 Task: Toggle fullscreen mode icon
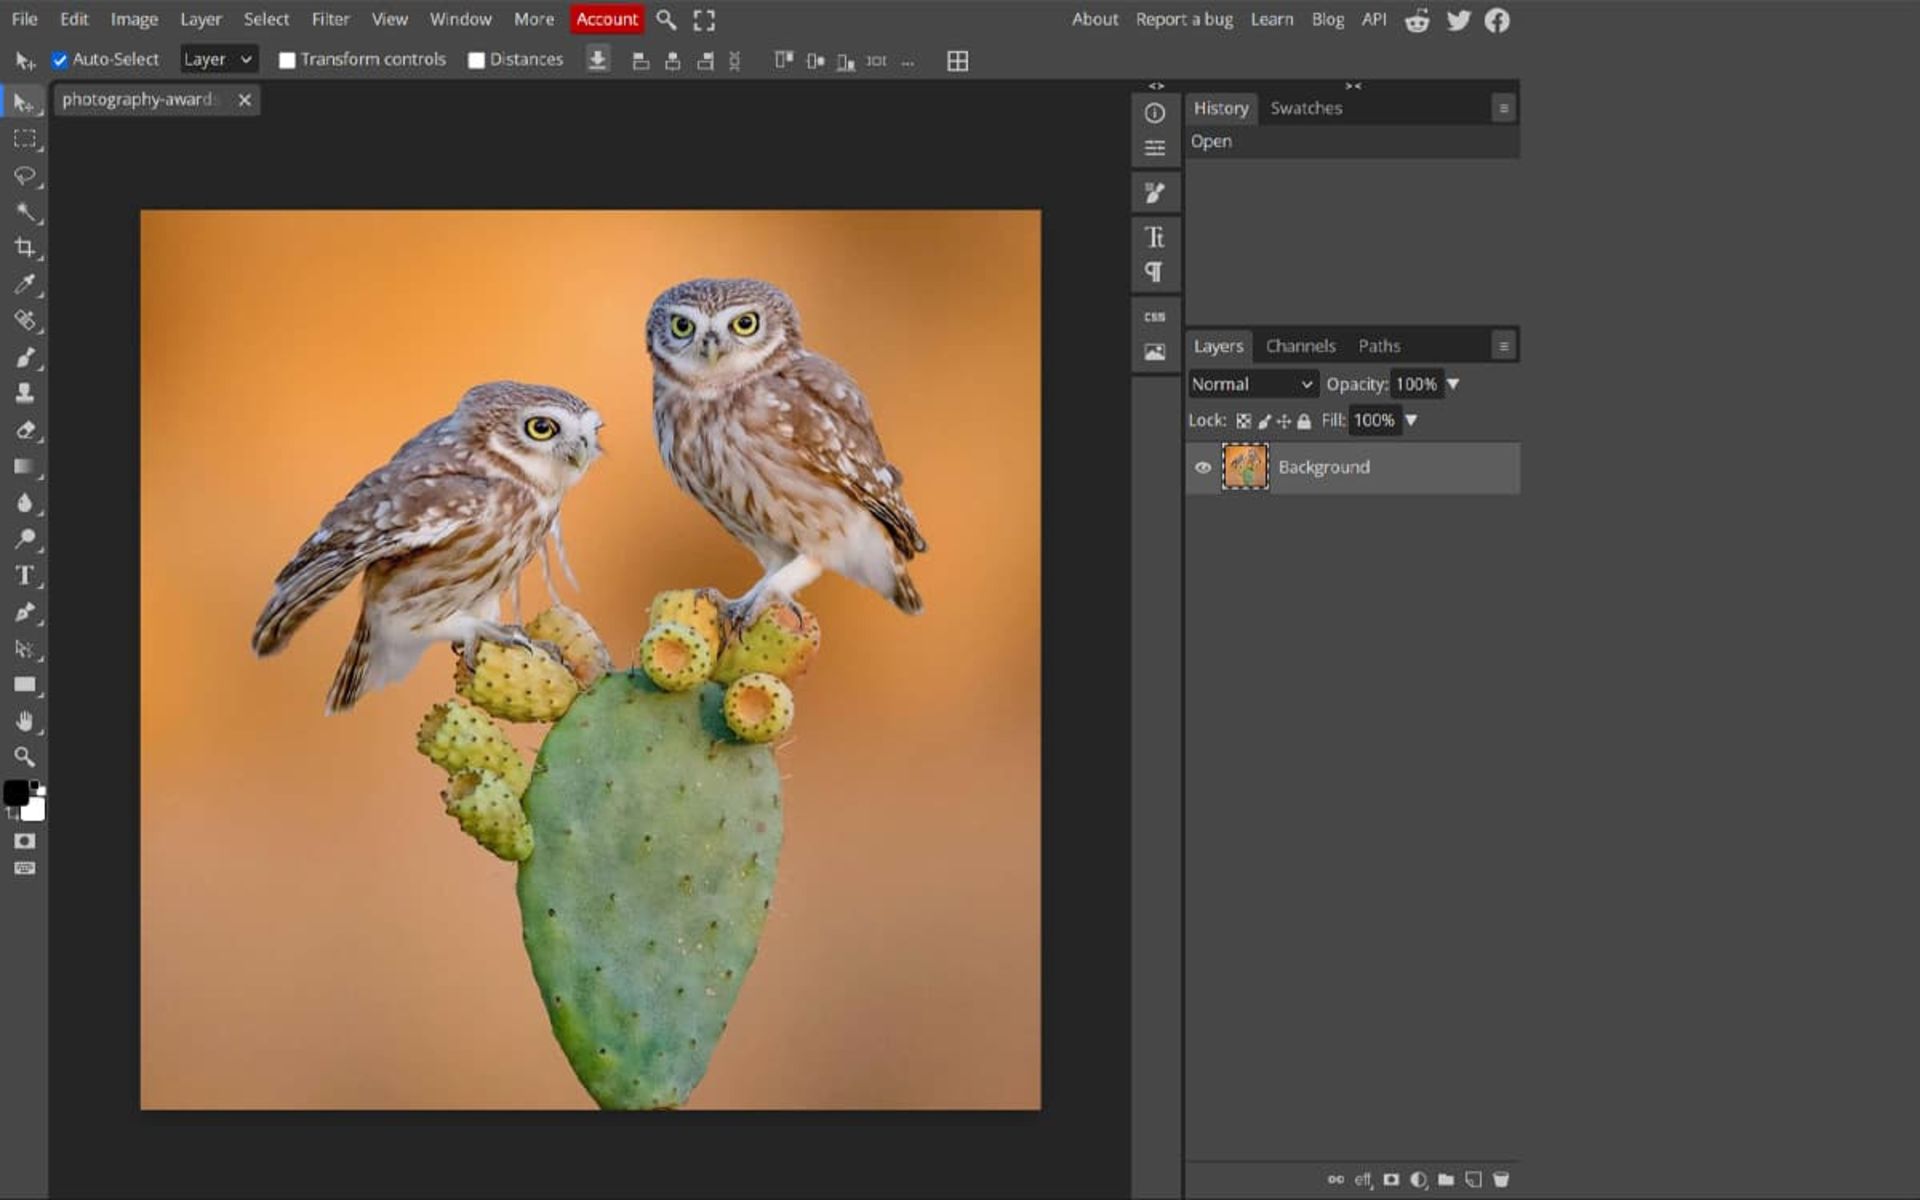coord(704,19)
